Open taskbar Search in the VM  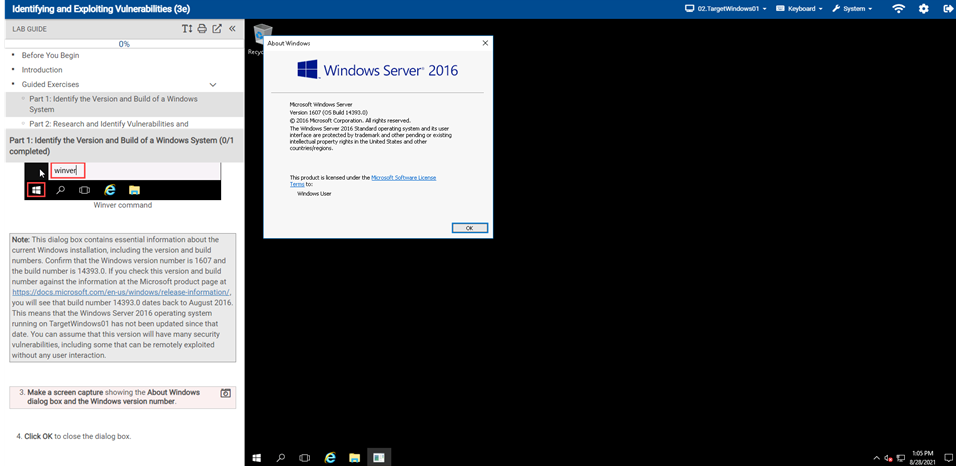[281, 457]
